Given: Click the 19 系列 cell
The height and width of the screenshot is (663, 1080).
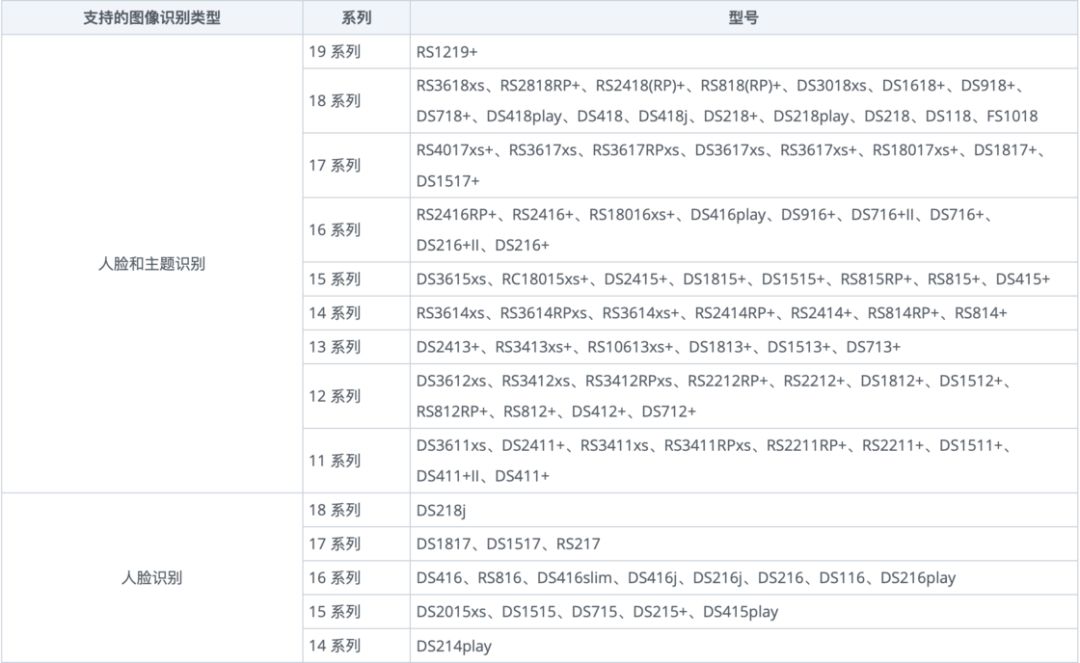Looking at the screenshot, I should (334, 52).
